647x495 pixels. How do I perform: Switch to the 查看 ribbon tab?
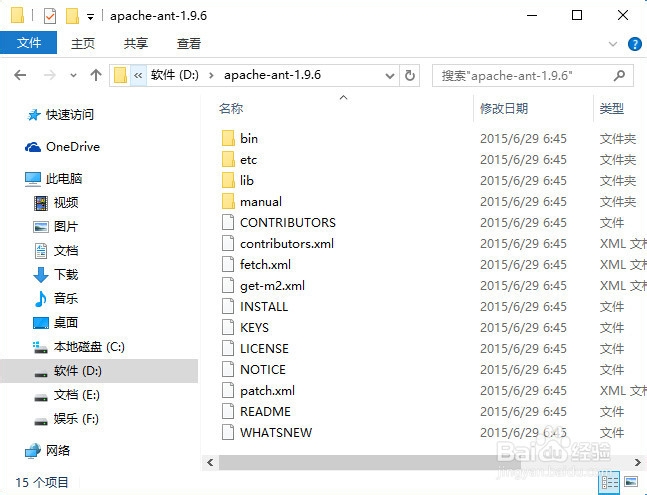click(x=189, y=43)
